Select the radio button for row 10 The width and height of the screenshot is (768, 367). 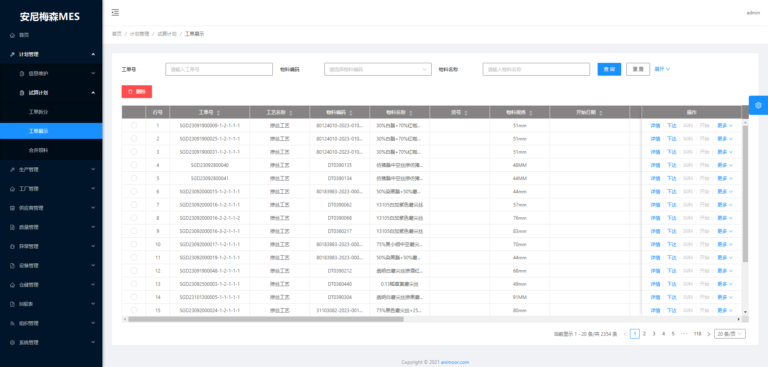[x=134, y=244]
